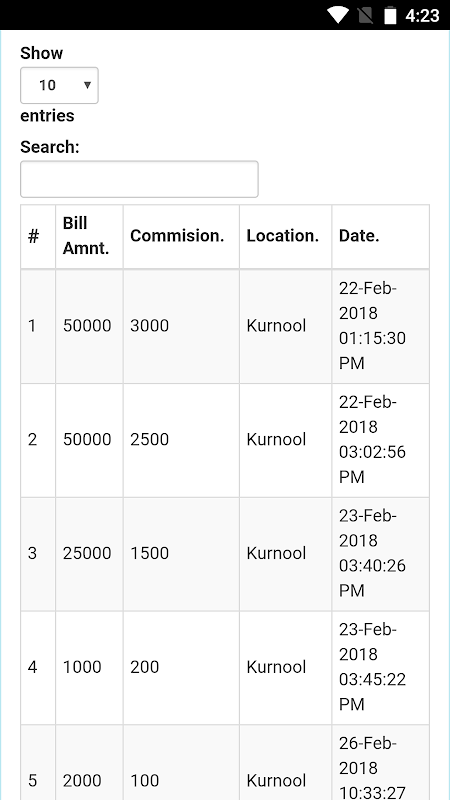
Task: Open the Show entries dropdown
Action: [59, 85]
